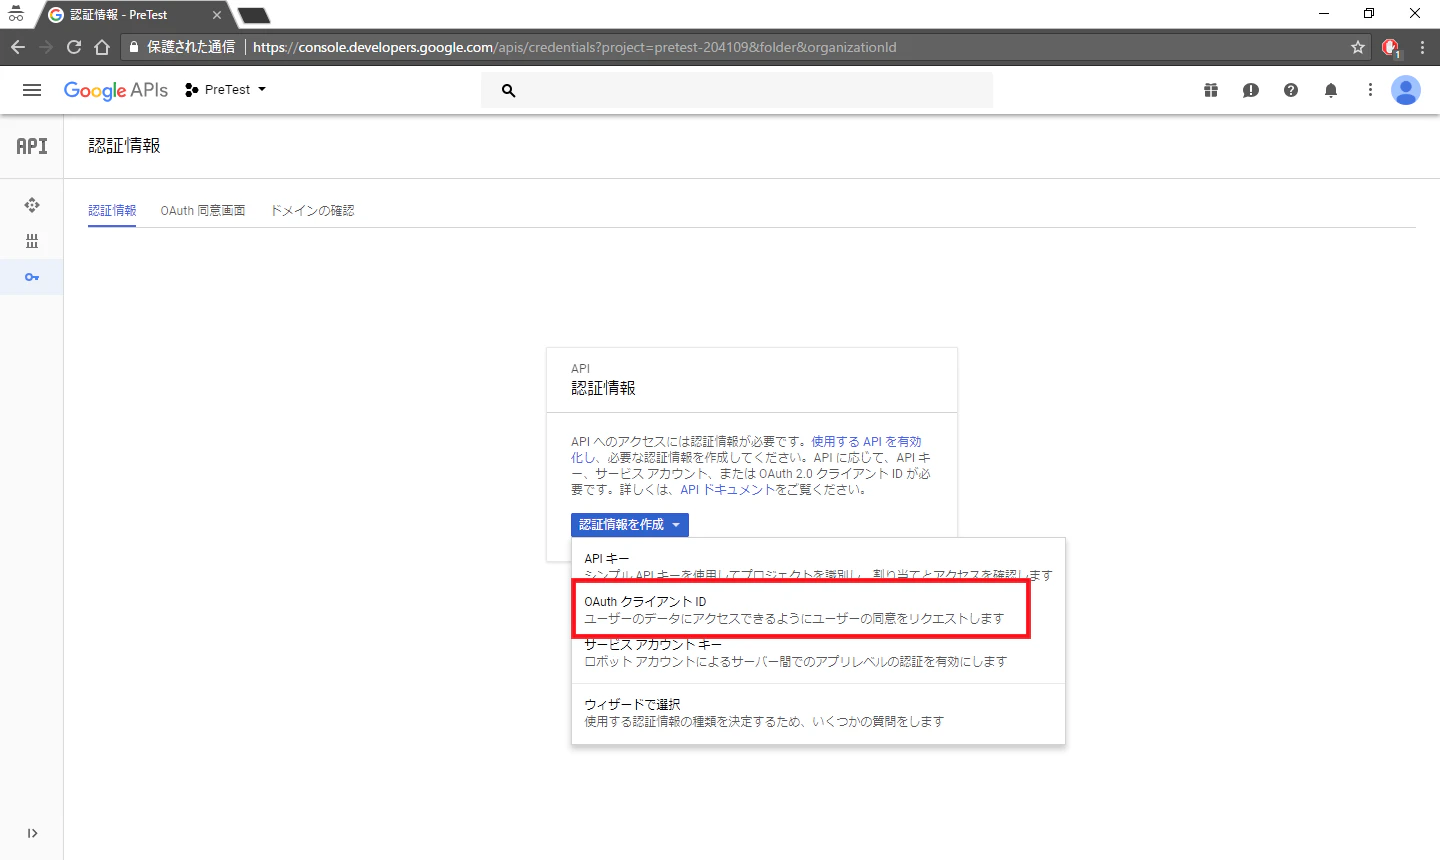Open the API library sidebar icon
Screen dimensions: 1440x860
point(32,241)
